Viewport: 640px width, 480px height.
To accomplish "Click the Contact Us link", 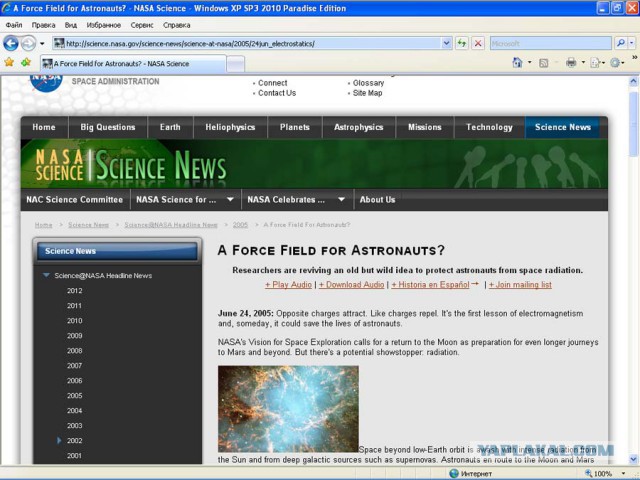I will click(x=277, y=93).
